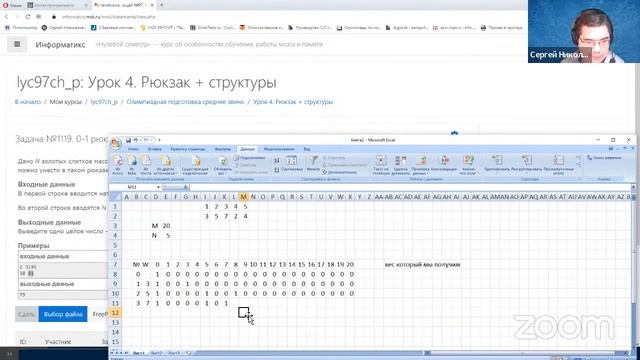This screenshot has width=640, height=360.
Task: Open the 'Вид' ribbon tab
Action: (307, 149)
